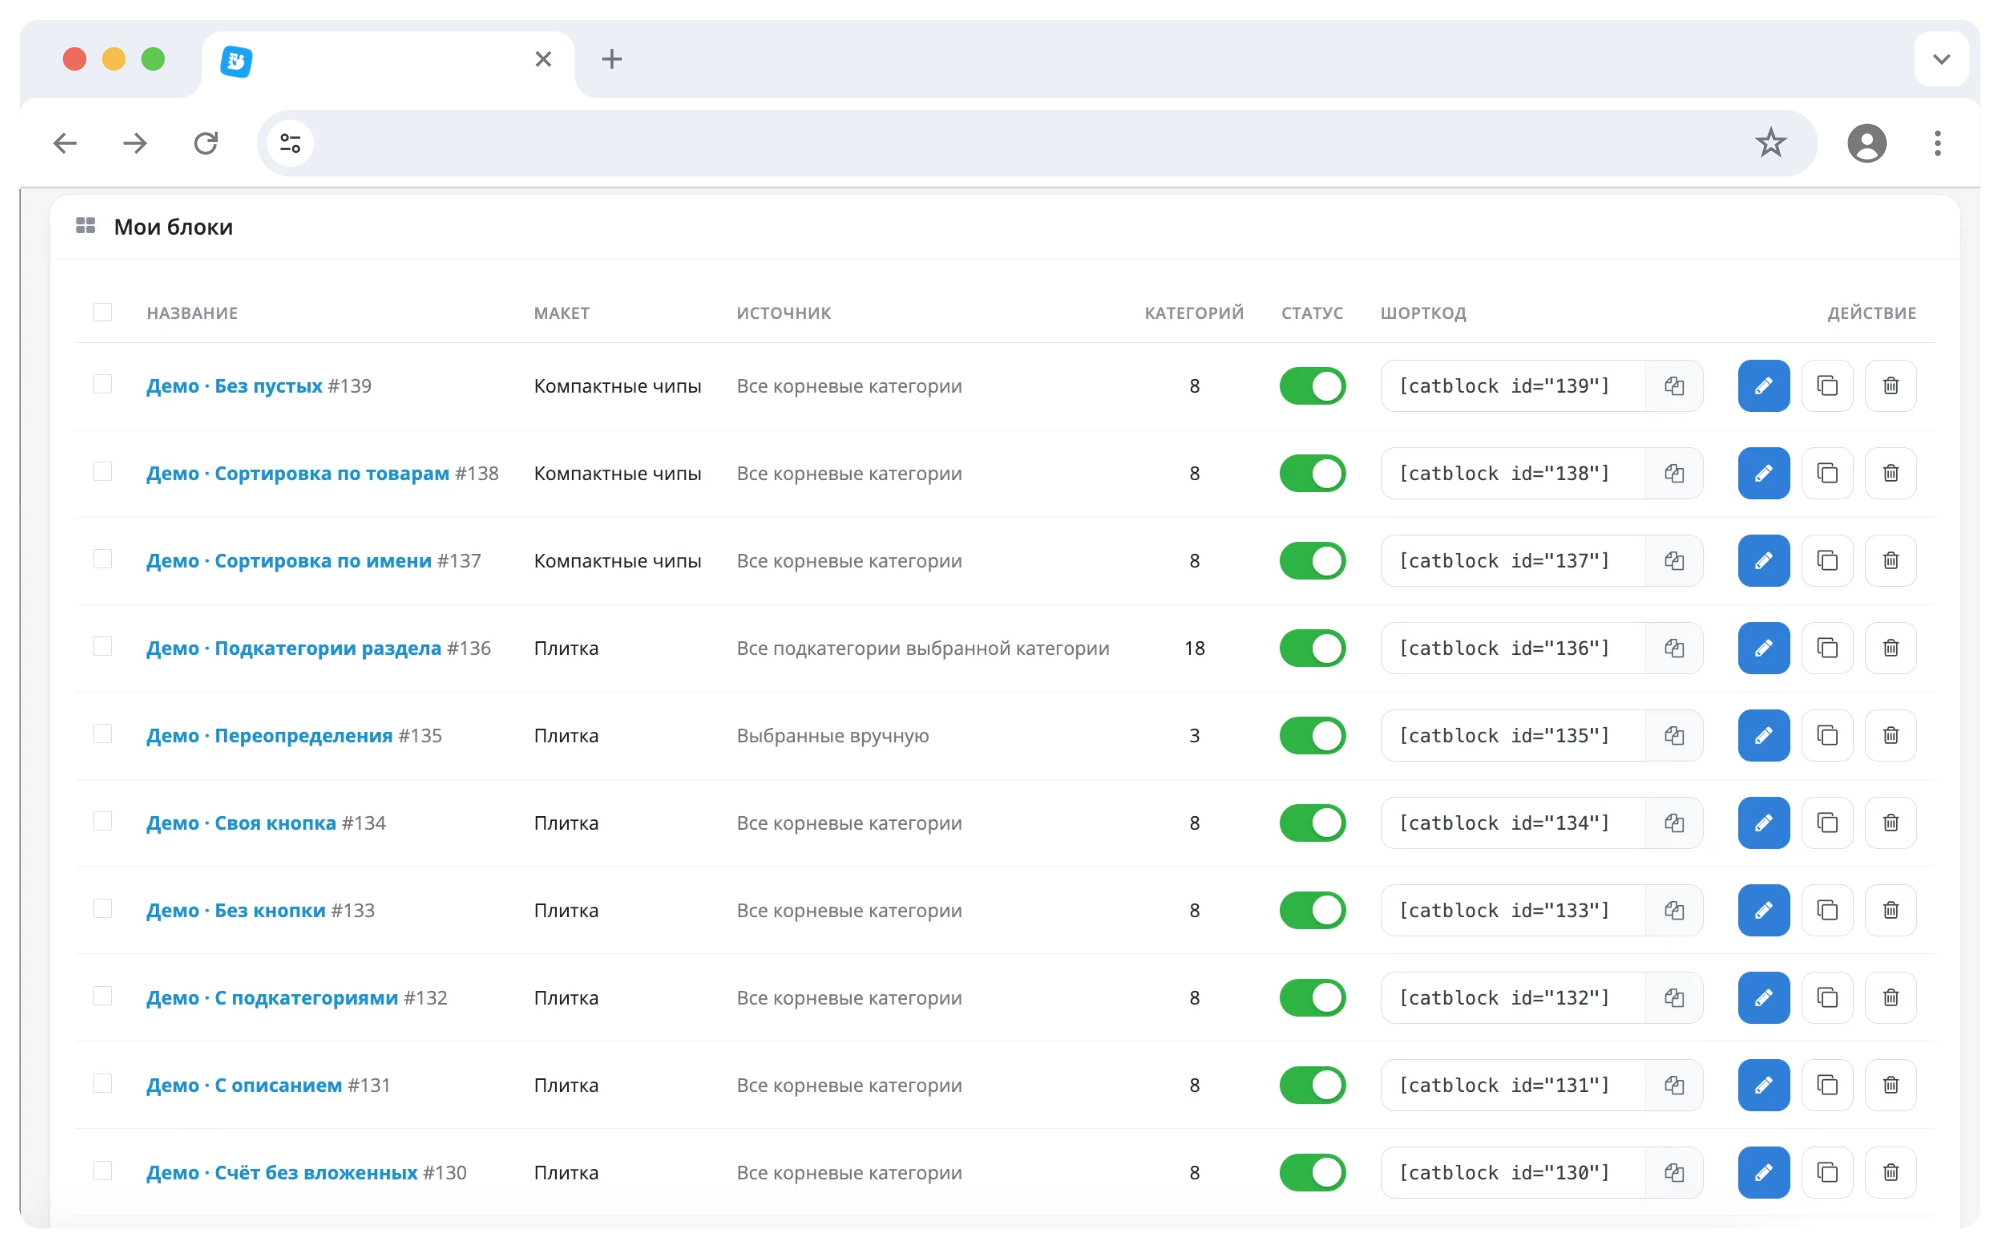
Task: Copy the shortcode for id="136"
Action: 1674,648
